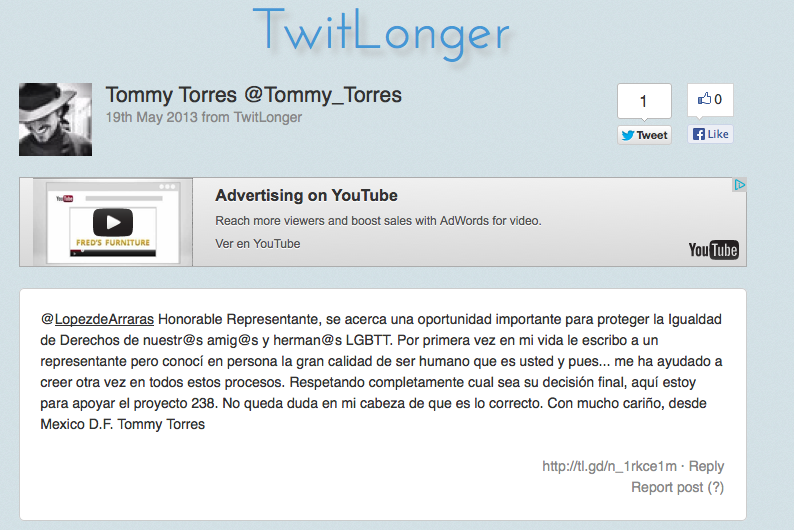Click the (?) help beside Report post
This screenshot has height=530, width=794.
[x=715, y=487]
